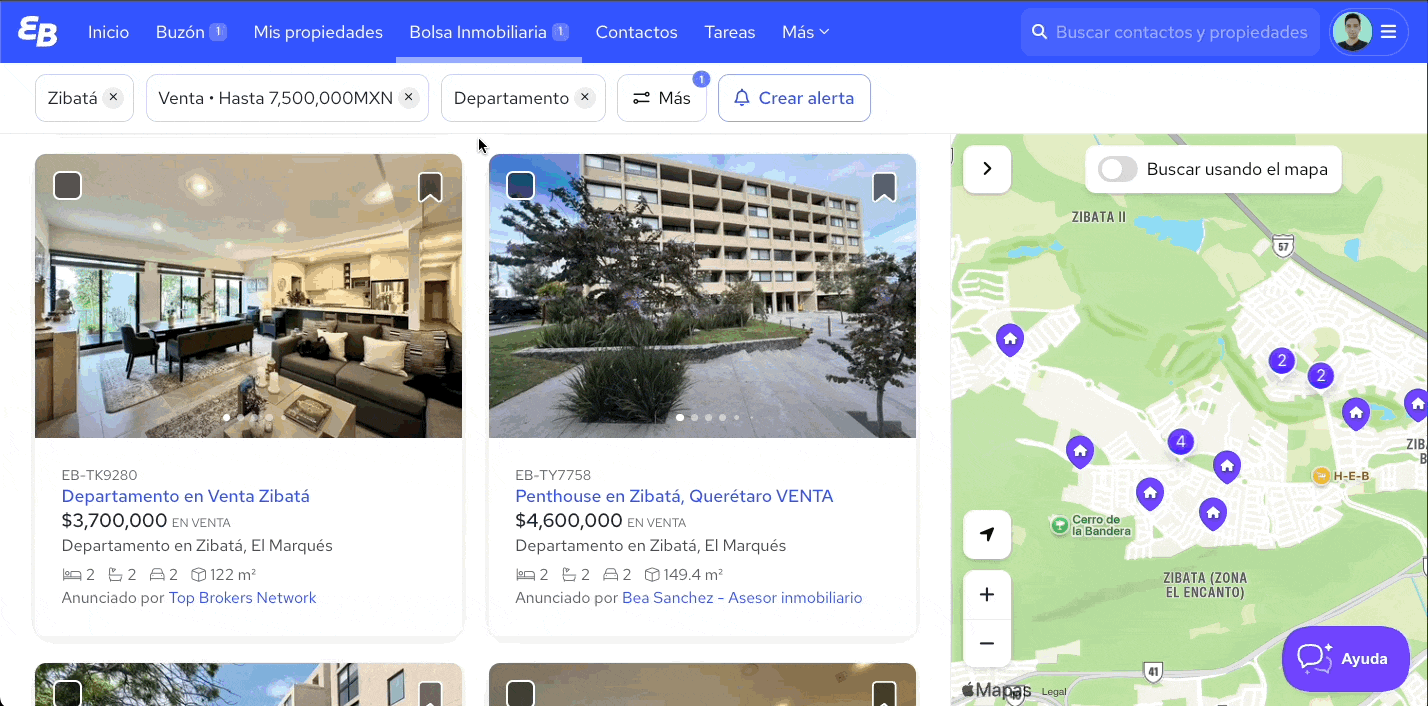
Task: Center map on current location arrow
Action: (x=987, y=534)
